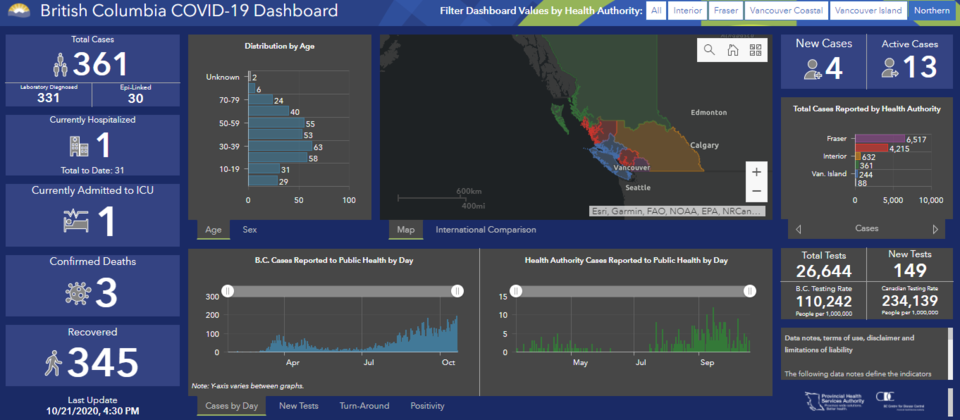Image resolution: width=960 pixels, height=420 pixels.
Task: Open the Positivity tab
Action: (427, 405)
